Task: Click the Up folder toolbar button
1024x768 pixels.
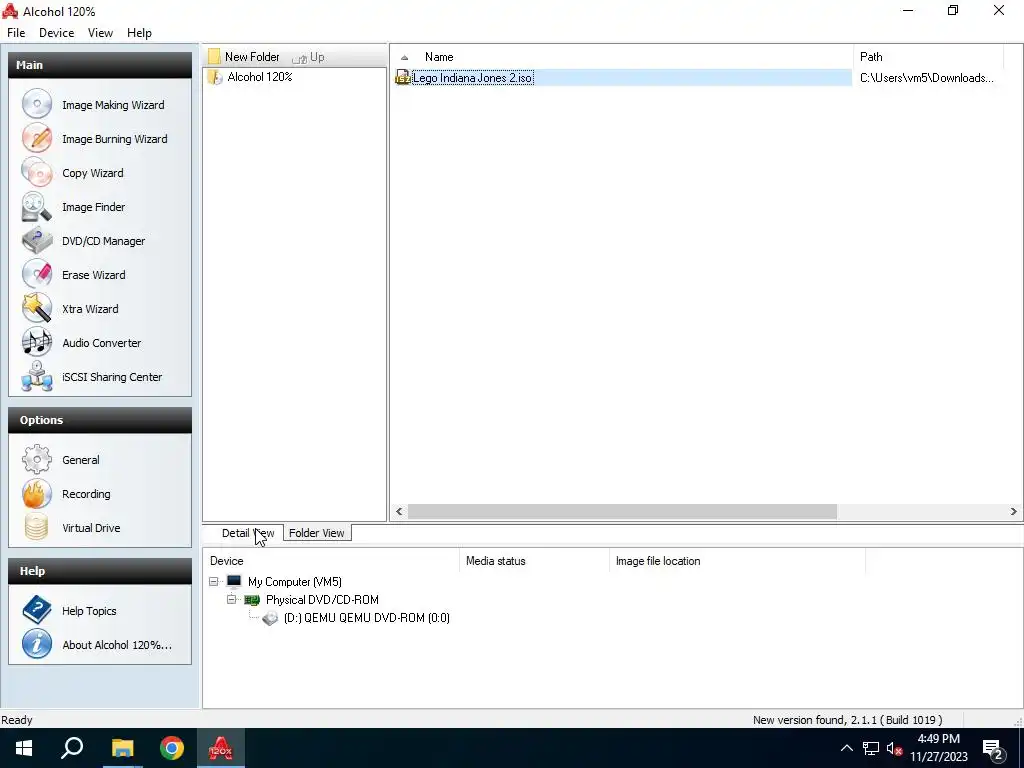Action: click(x=308, y=57)
